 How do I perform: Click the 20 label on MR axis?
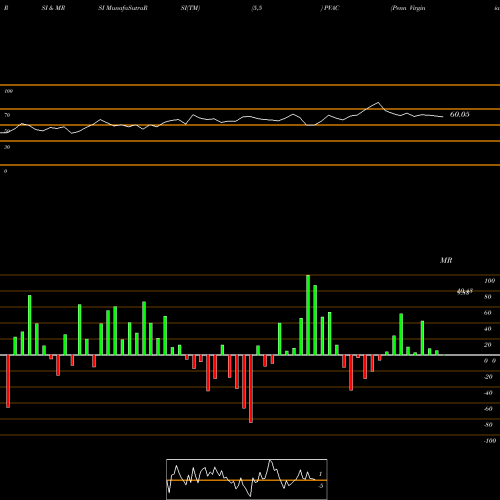(488, 345)
